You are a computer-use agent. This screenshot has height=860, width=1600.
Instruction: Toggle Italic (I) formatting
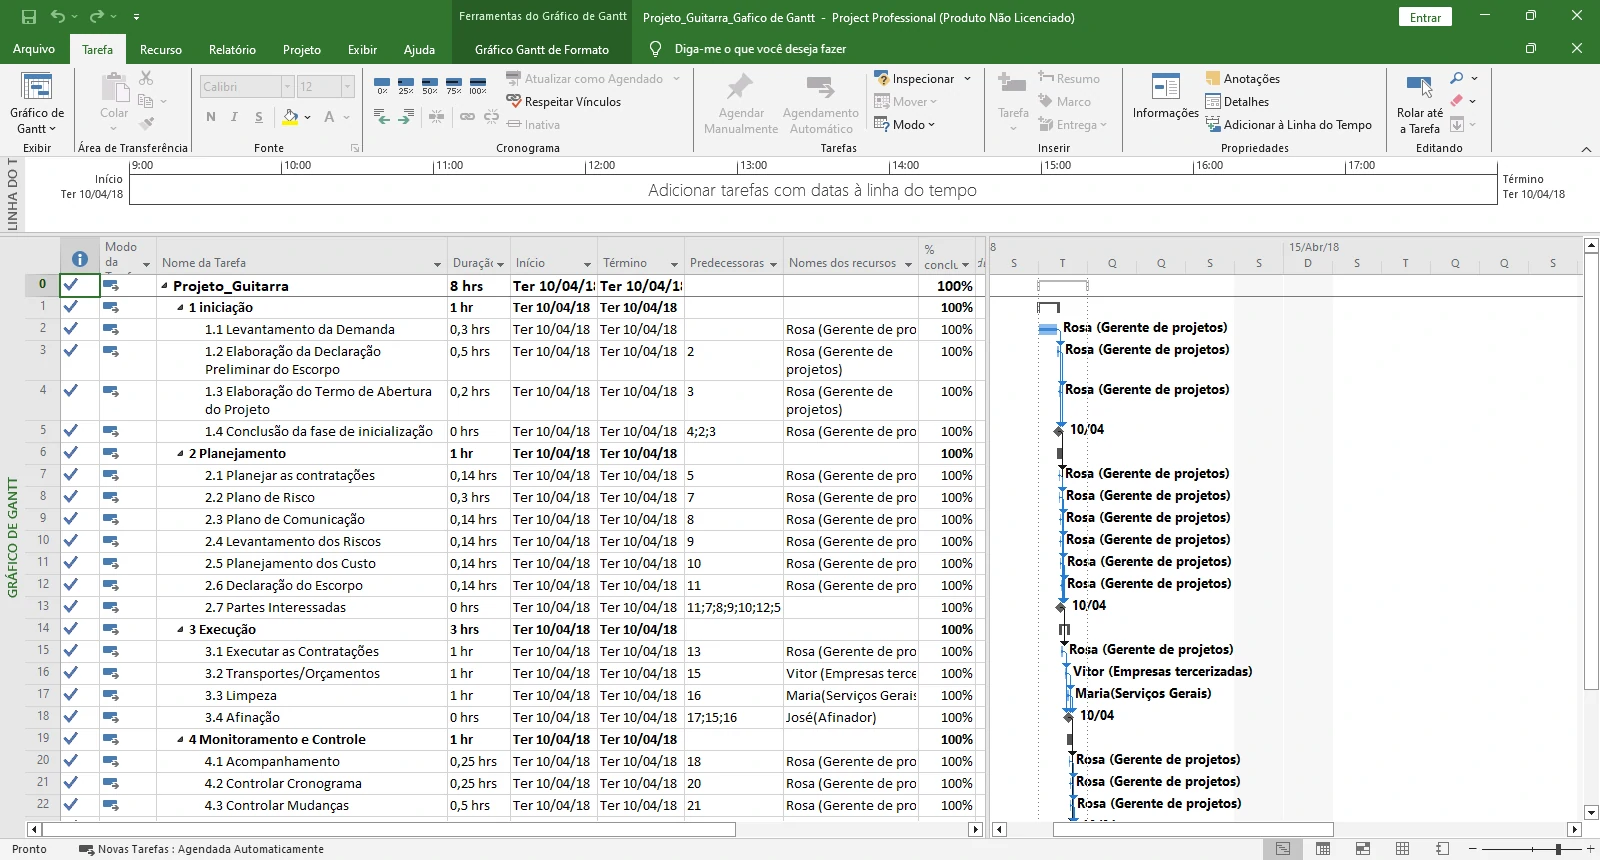235,117
